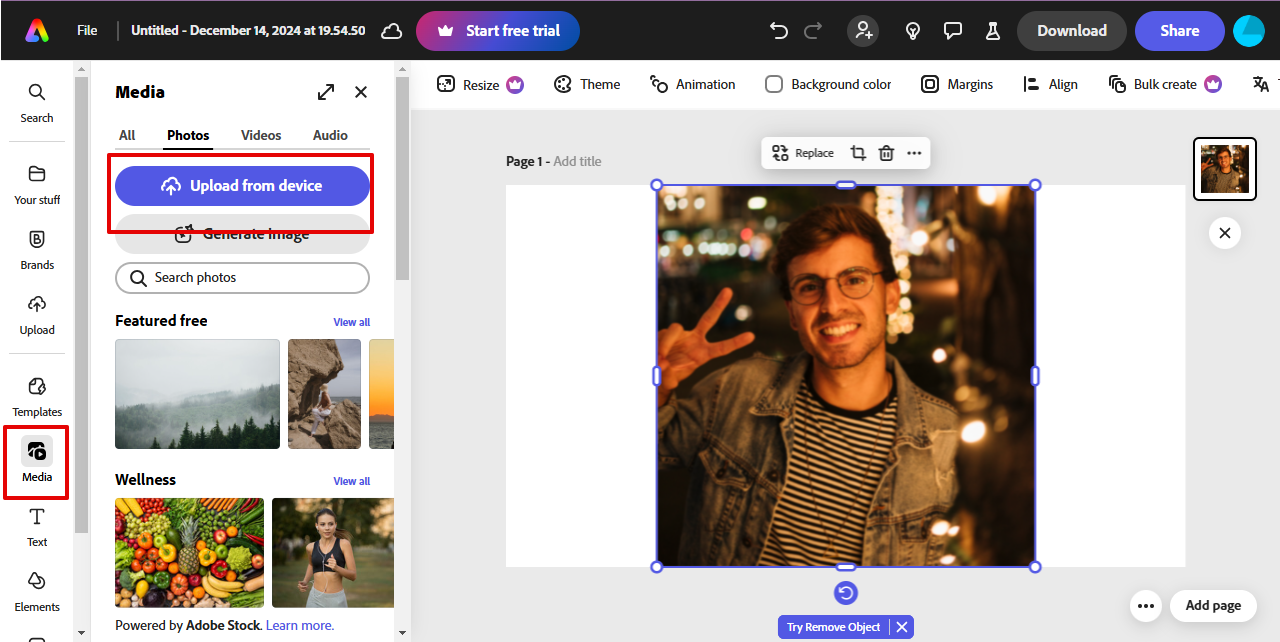This screenshot has width=1280, height=642.
Task: Open the Adobe Express home logo
Action: (37, 31)
